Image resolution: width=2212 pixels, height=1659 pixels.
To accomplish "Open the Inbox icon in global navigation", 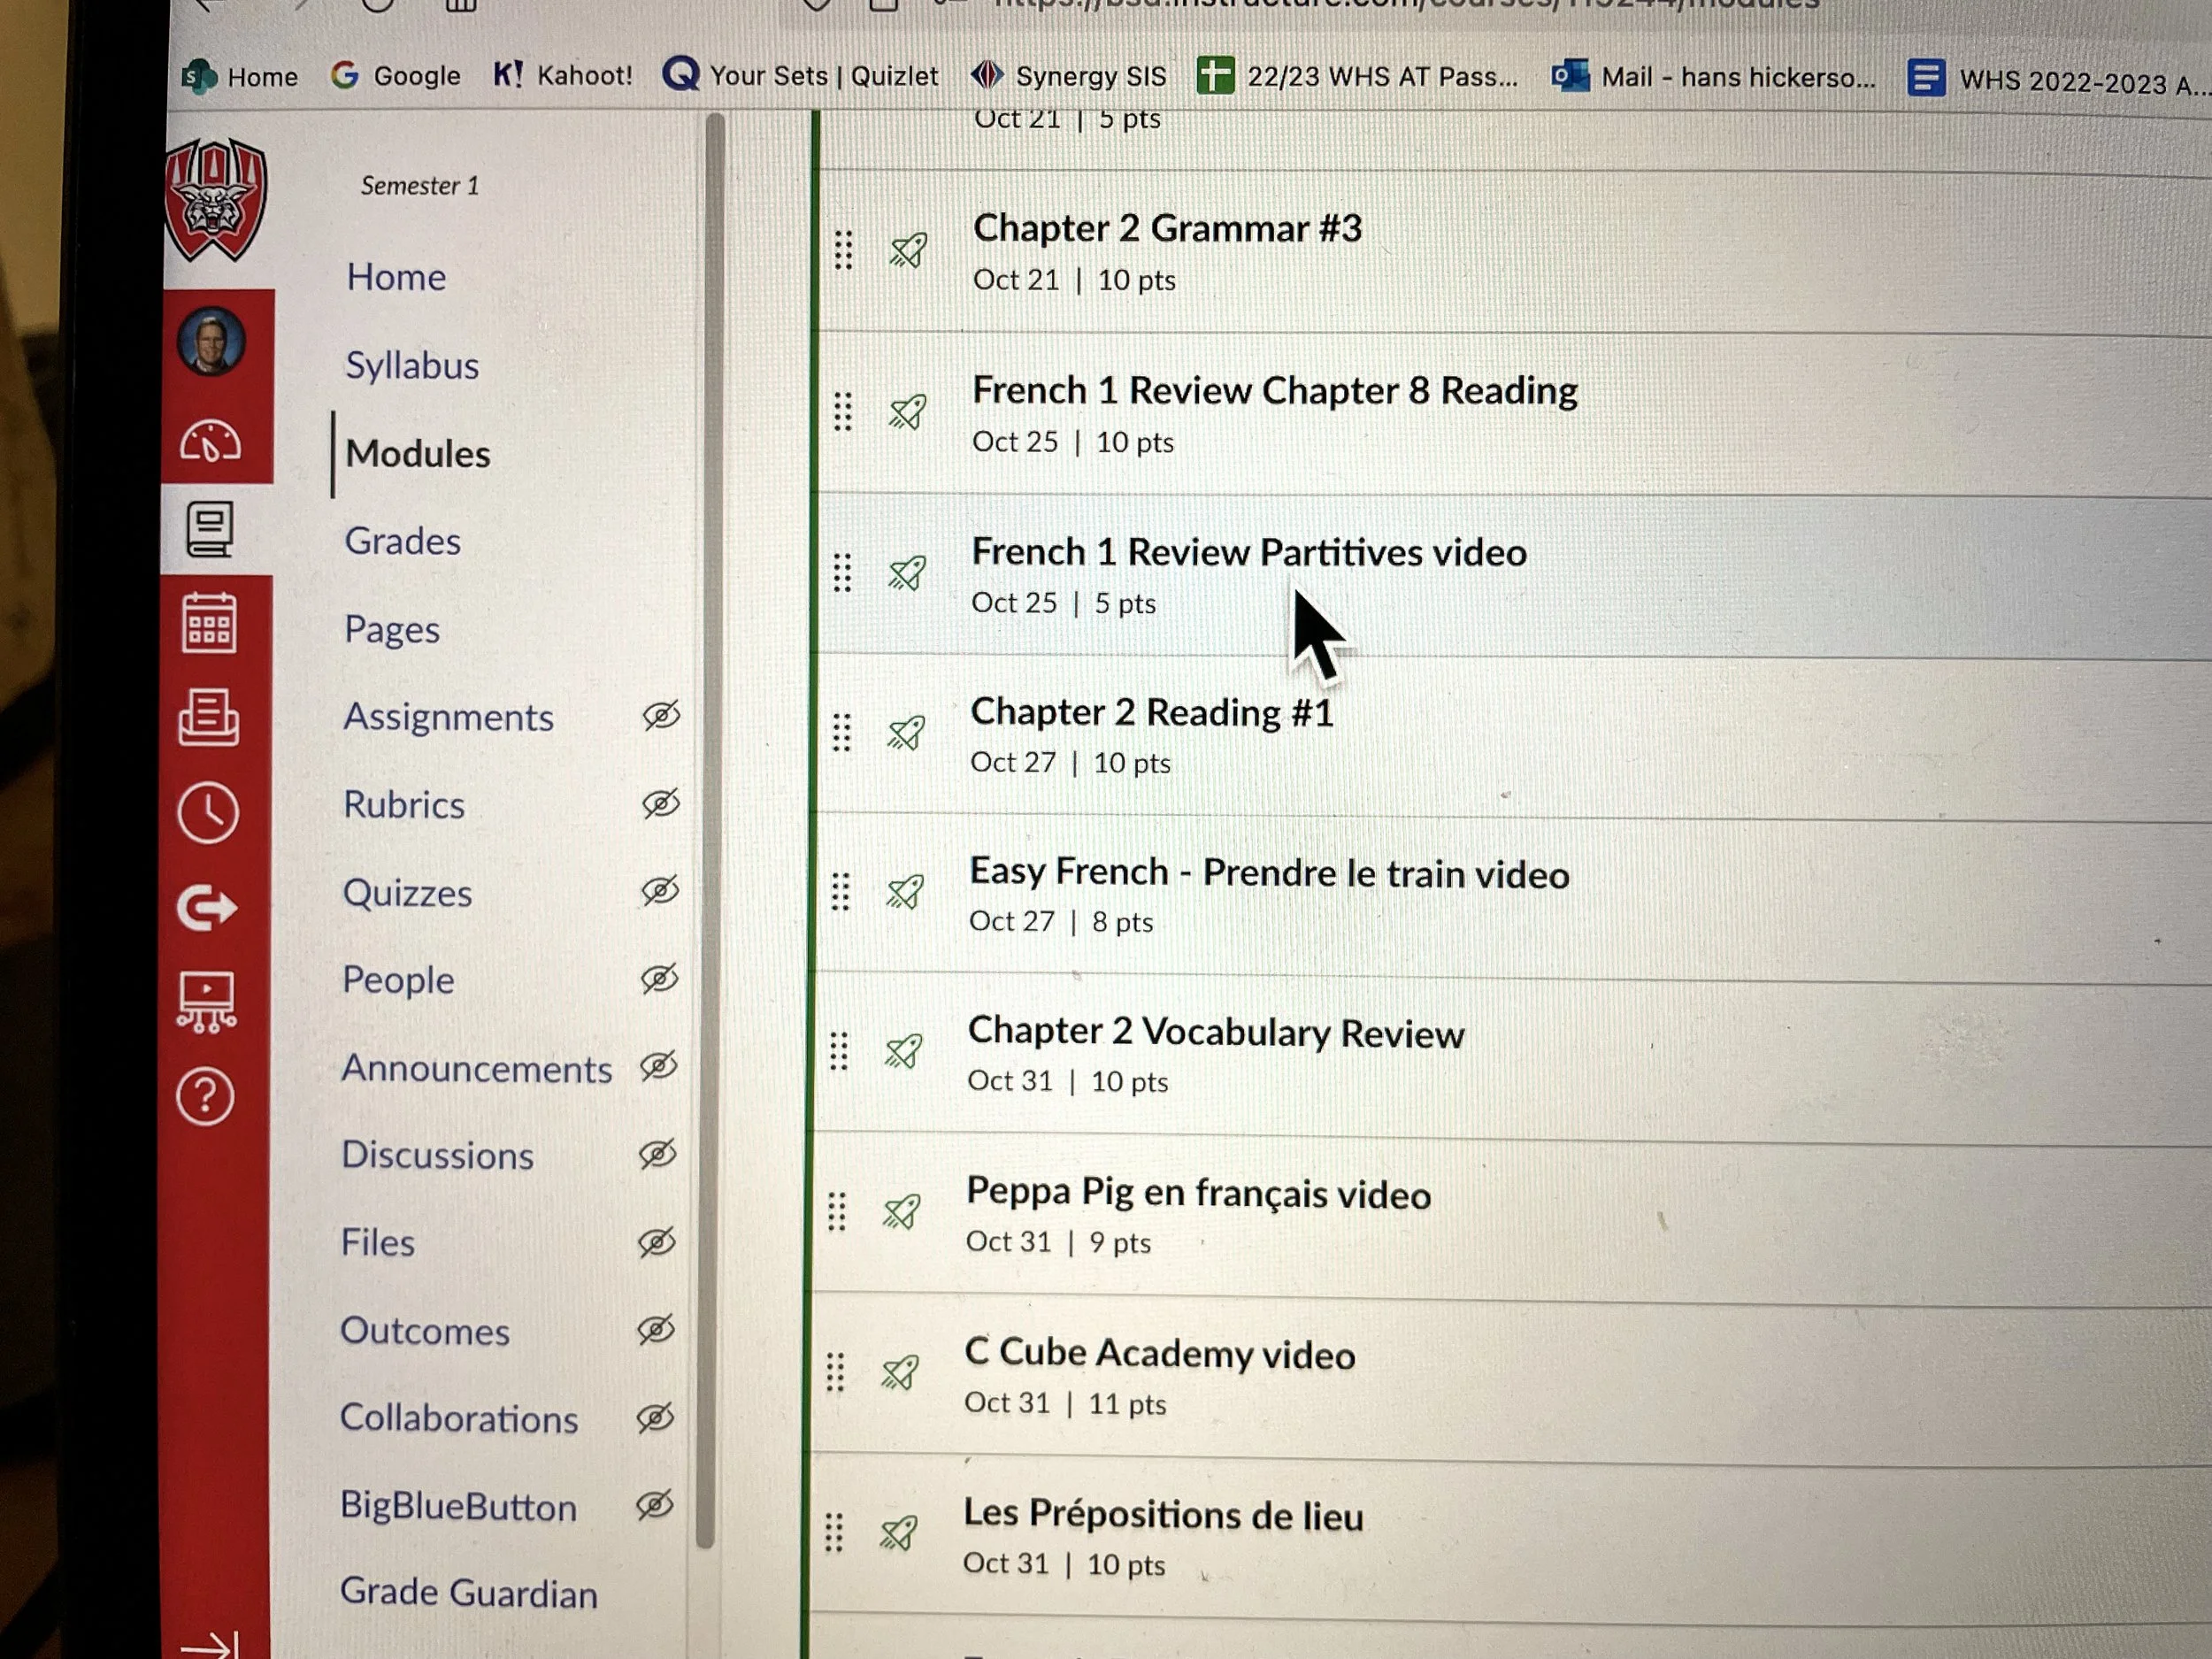I will [209, 717].
